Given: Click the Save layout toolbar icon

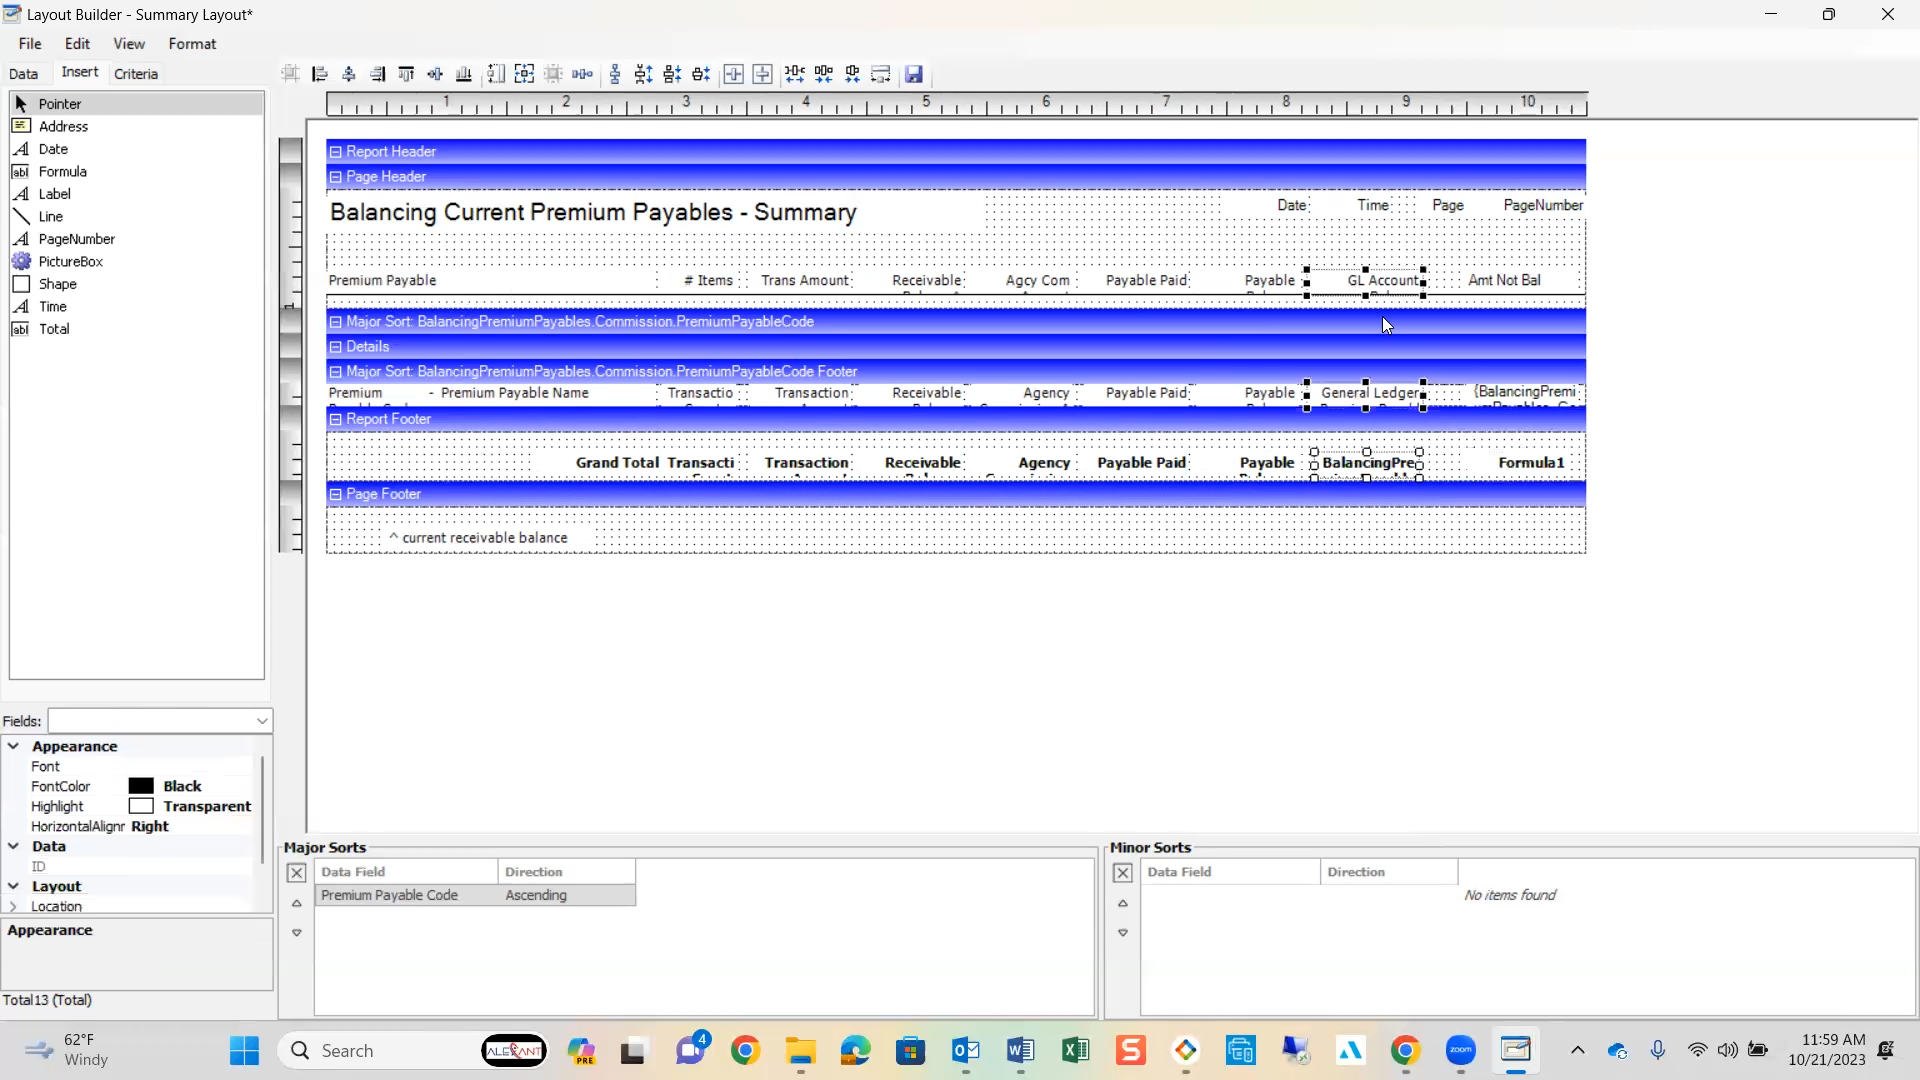Looking at the screenshot, I should pyautogui.click(x=915, y=74).
